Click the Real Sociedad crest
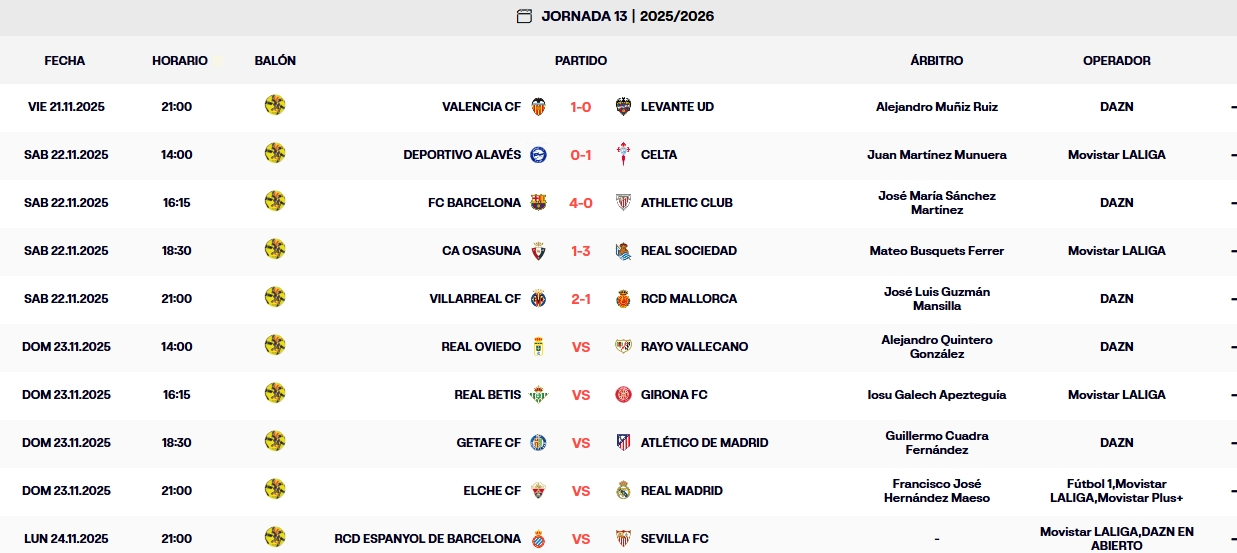 point(623,251)
